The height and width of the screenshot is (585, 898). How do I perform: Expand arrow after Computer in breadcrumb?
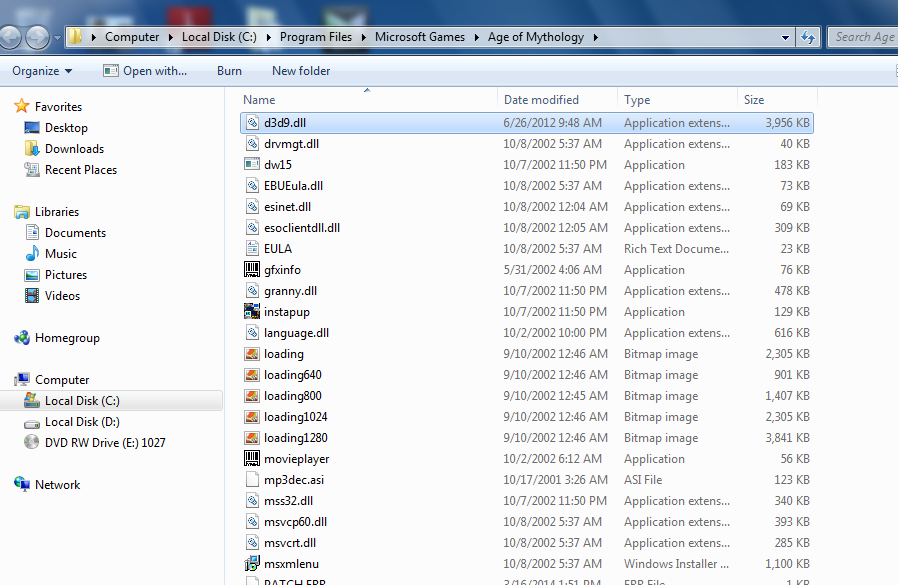[x=171, y=37]
